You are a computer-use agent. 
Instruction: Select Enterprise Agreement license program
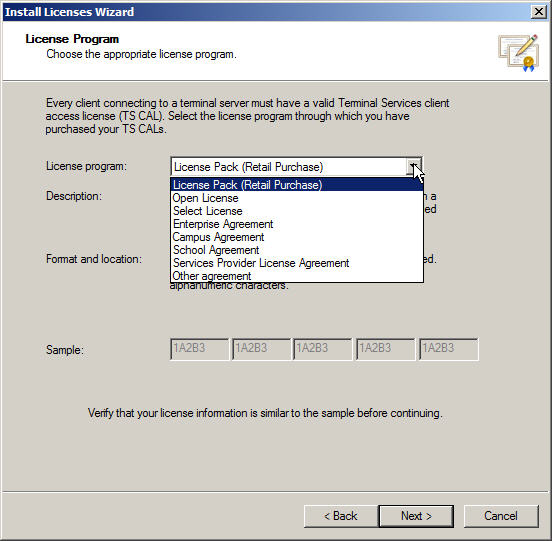coord(297,224)
